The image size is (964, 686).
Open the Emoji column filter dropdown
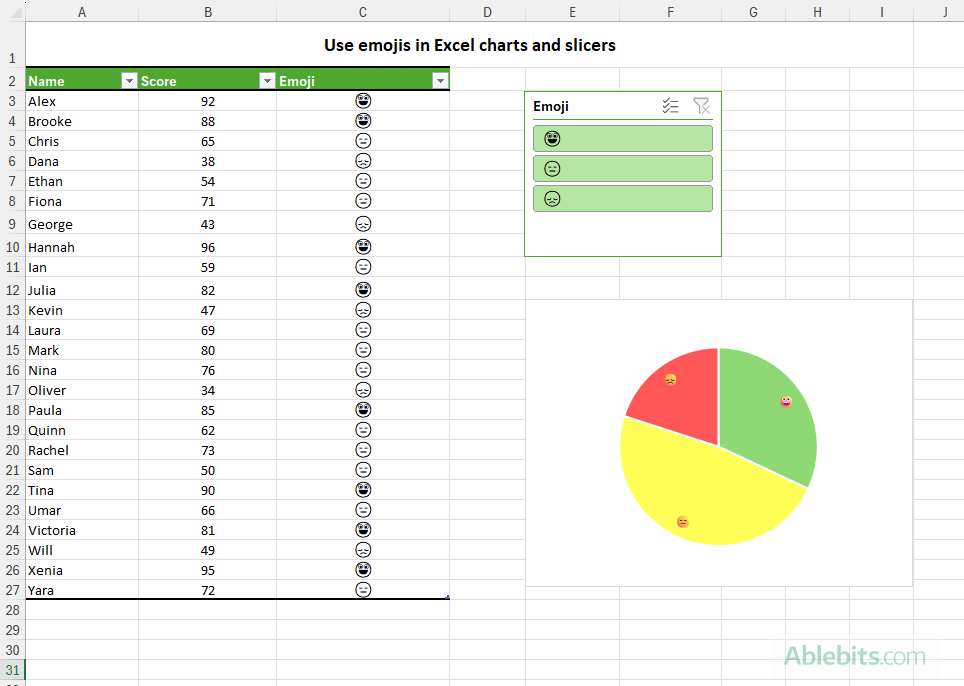pos(440,79)
